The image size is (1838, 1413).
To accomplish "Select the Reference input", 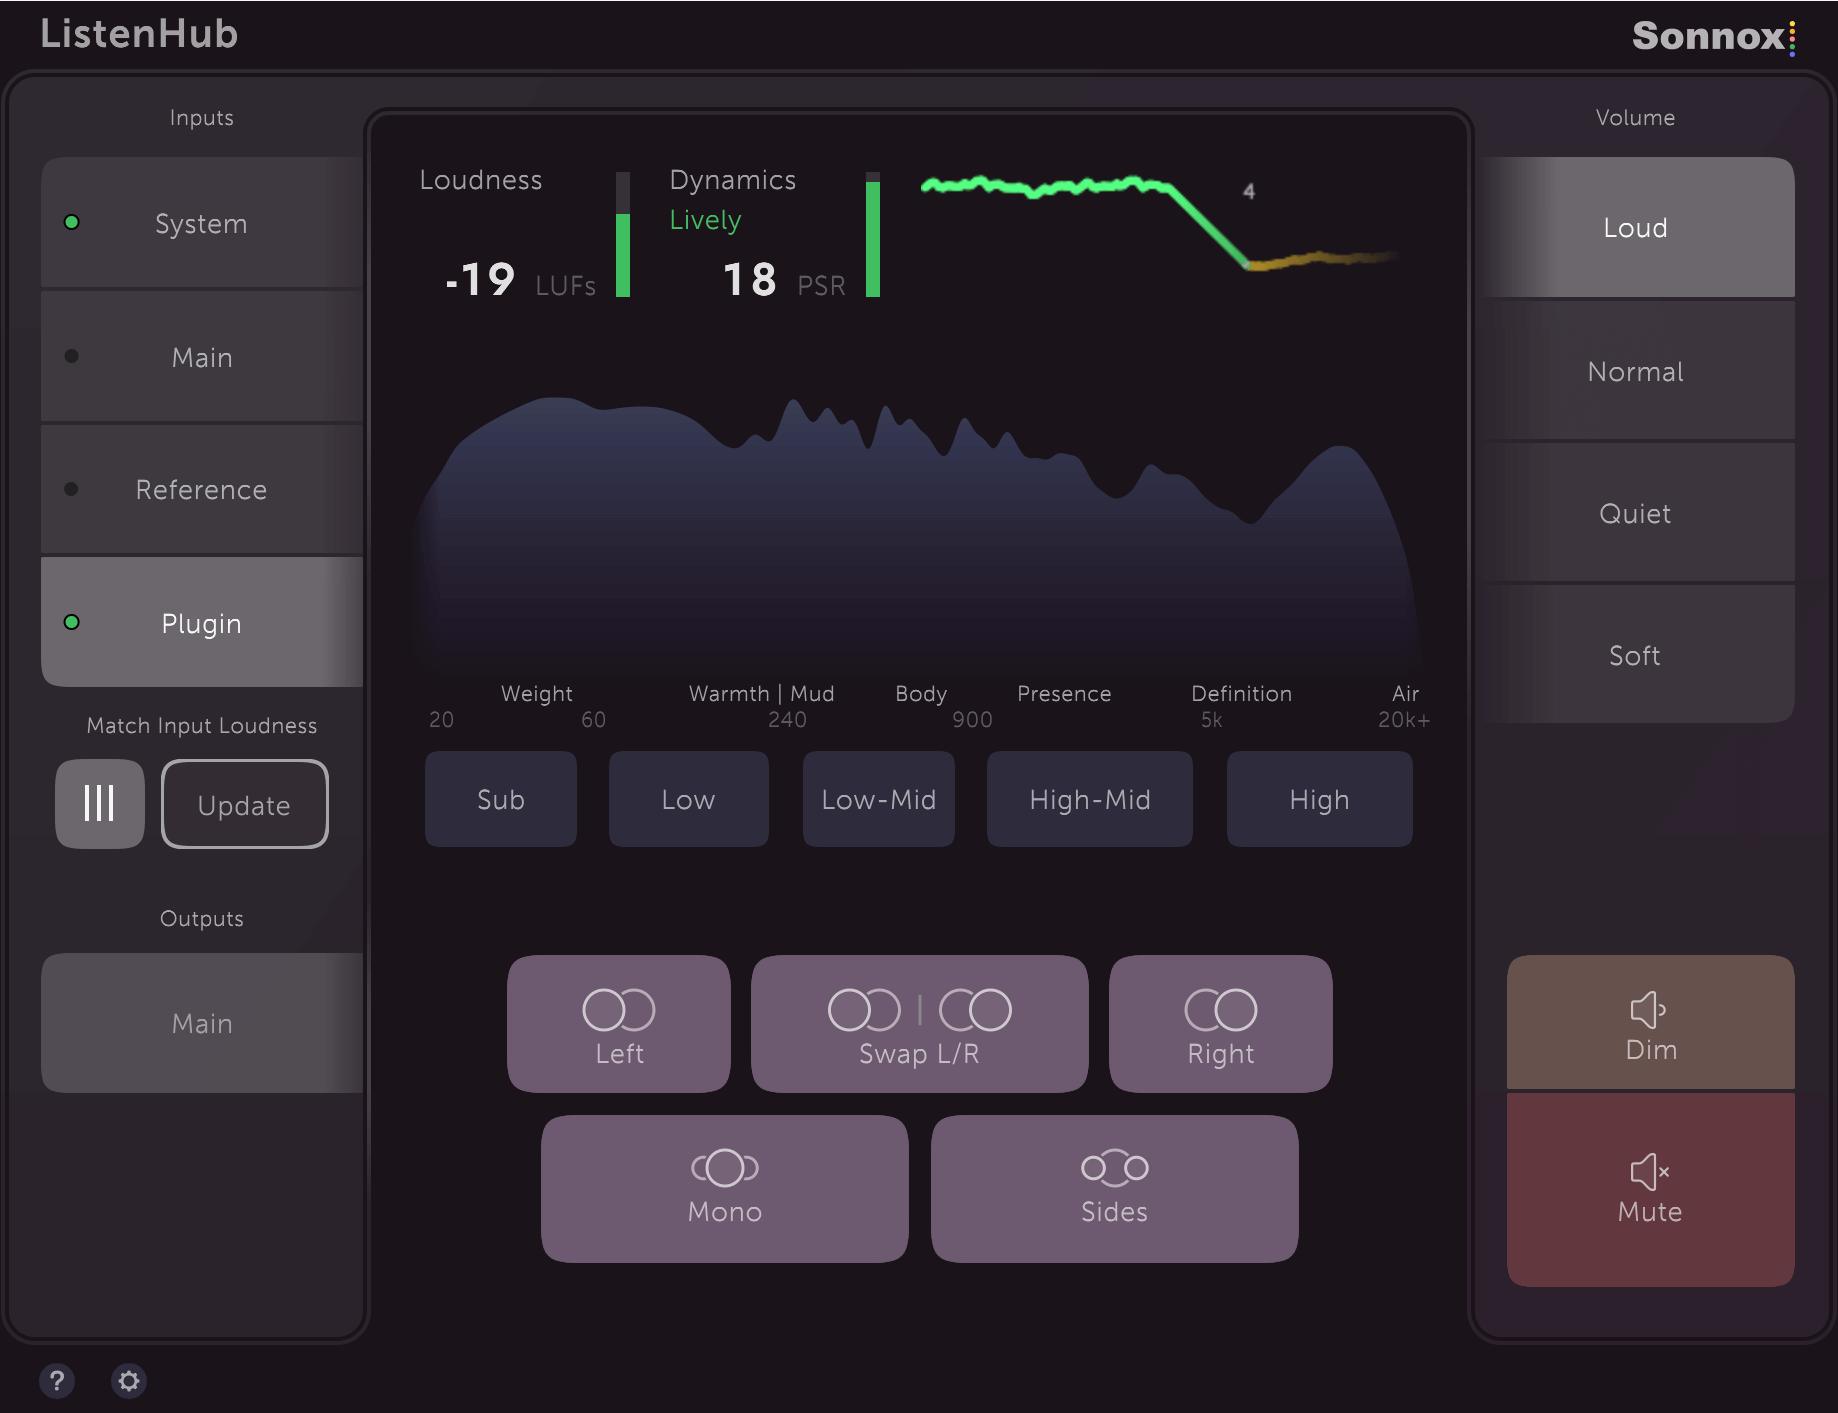I will click(x=200, y=489).
